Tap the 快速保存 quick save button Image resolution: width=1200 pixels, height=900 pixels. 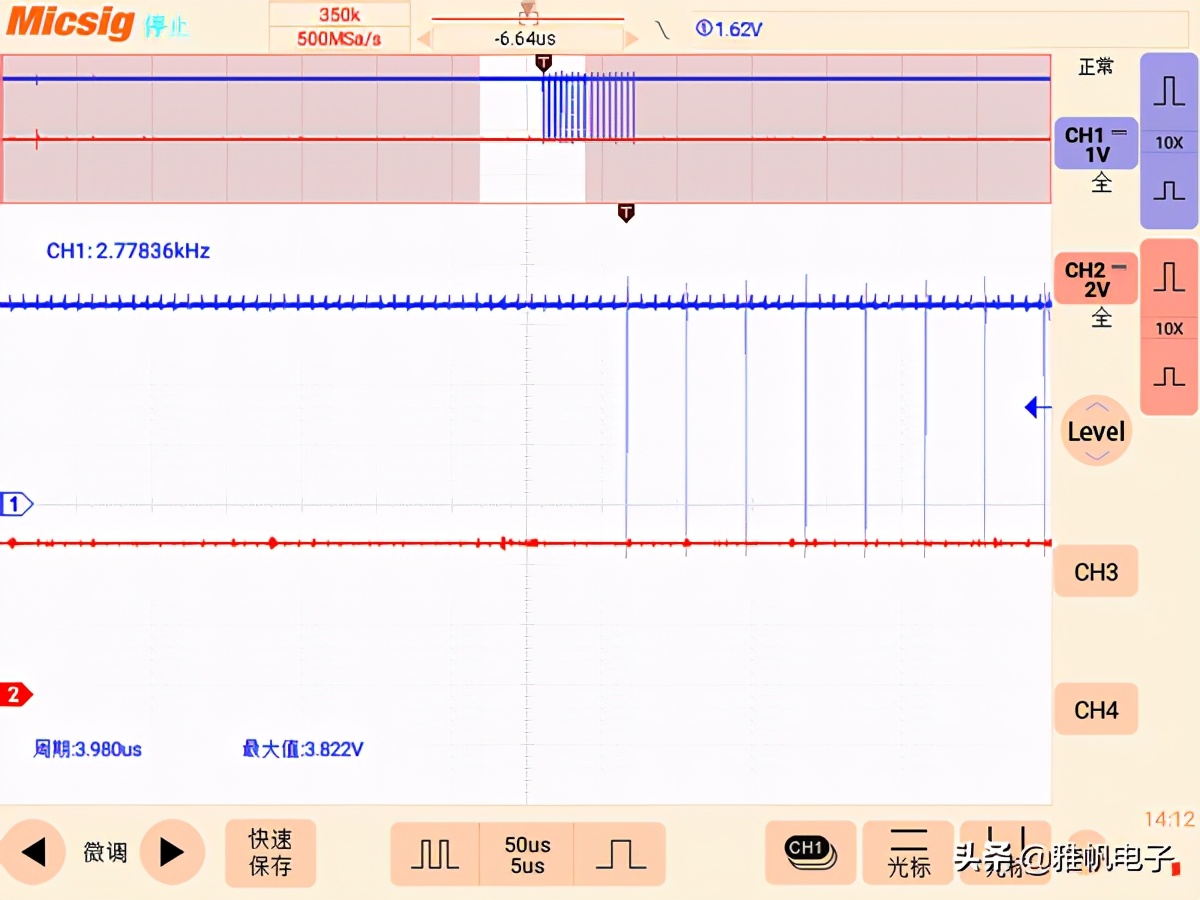pyautogui.click(x=270, y=852)
